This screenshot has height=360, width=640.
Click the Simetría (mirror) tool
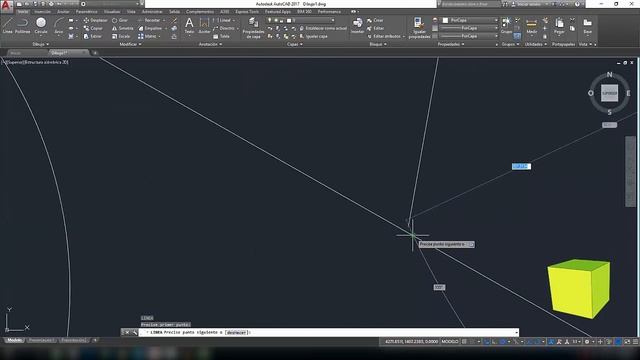(123, 28)
